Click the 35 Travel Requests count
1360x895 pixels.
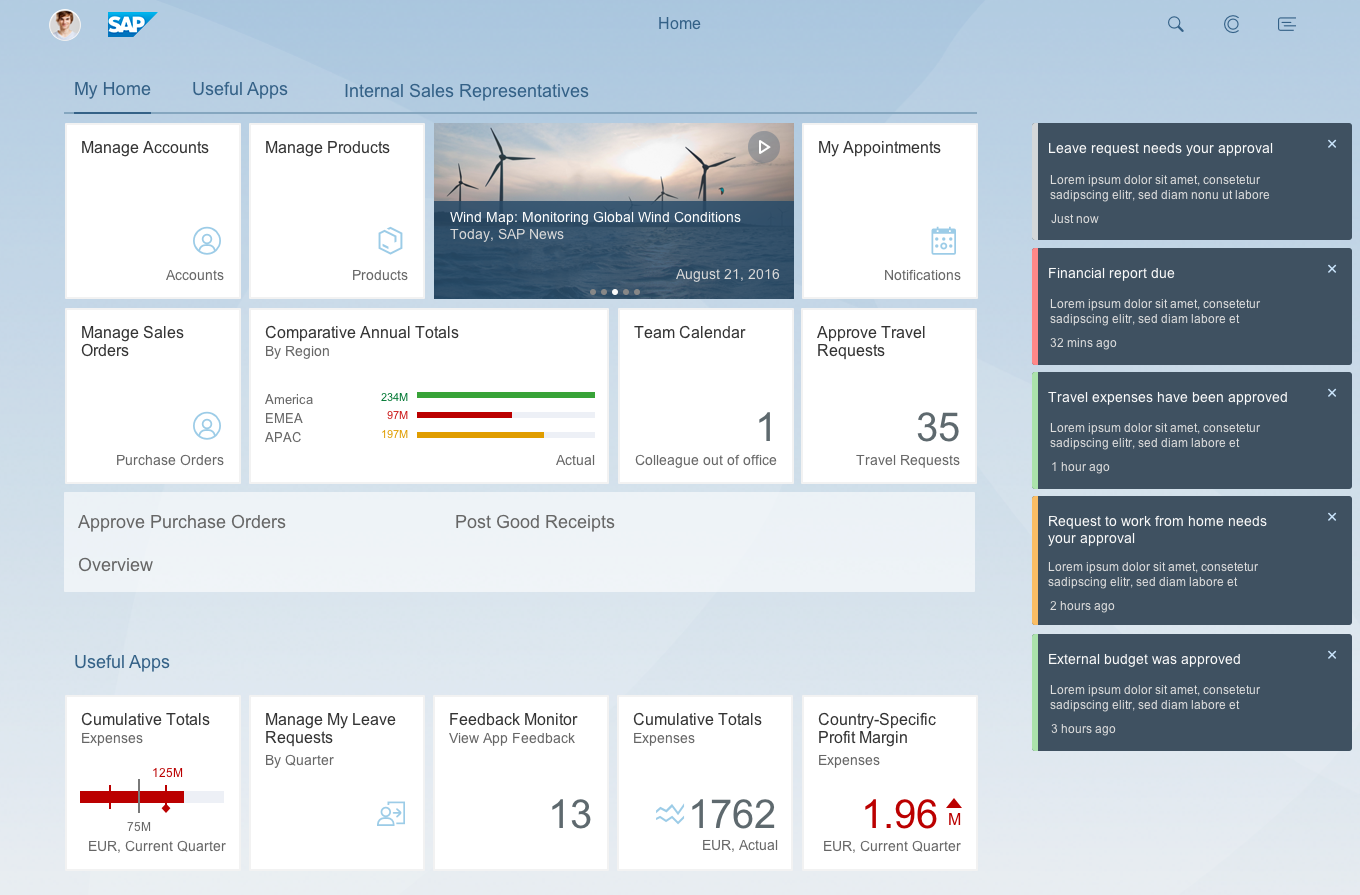point(938,428)
